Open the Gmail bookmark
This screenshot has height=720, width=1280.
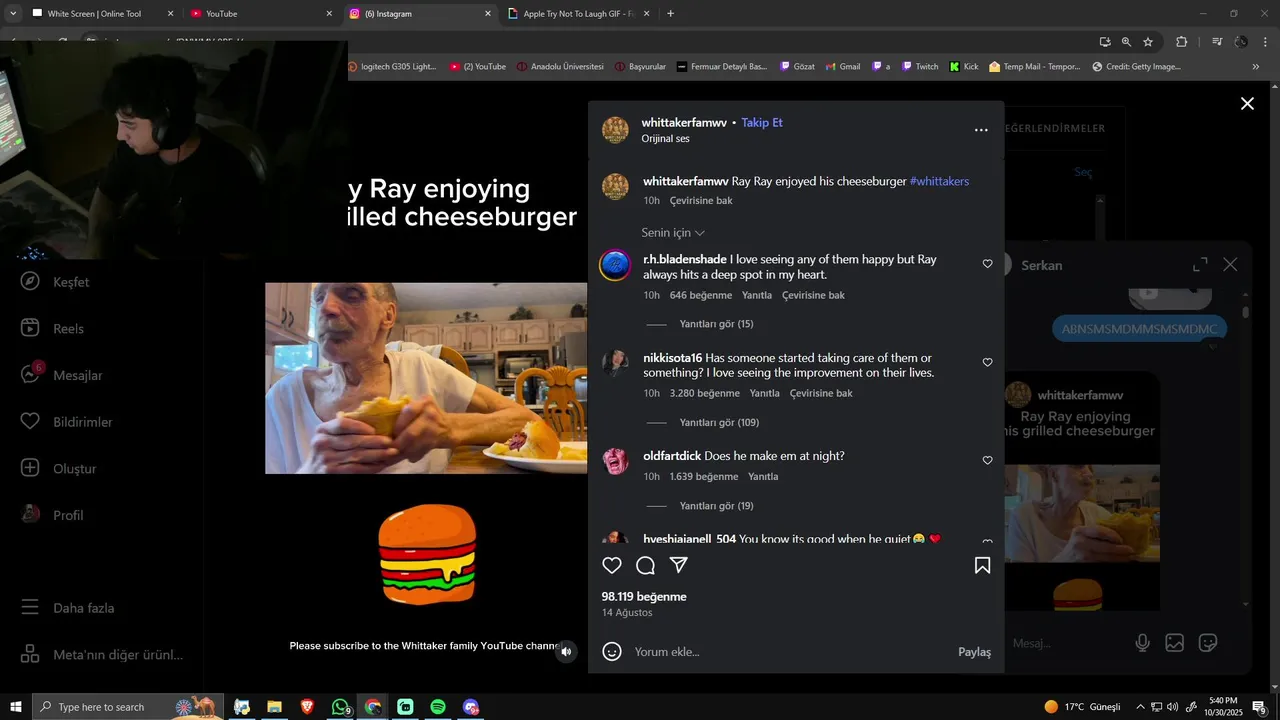842,67
